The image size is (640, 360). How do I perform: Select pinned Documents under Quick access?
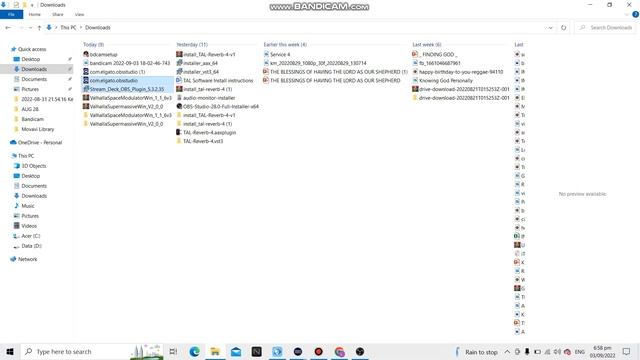click(34, 79)
